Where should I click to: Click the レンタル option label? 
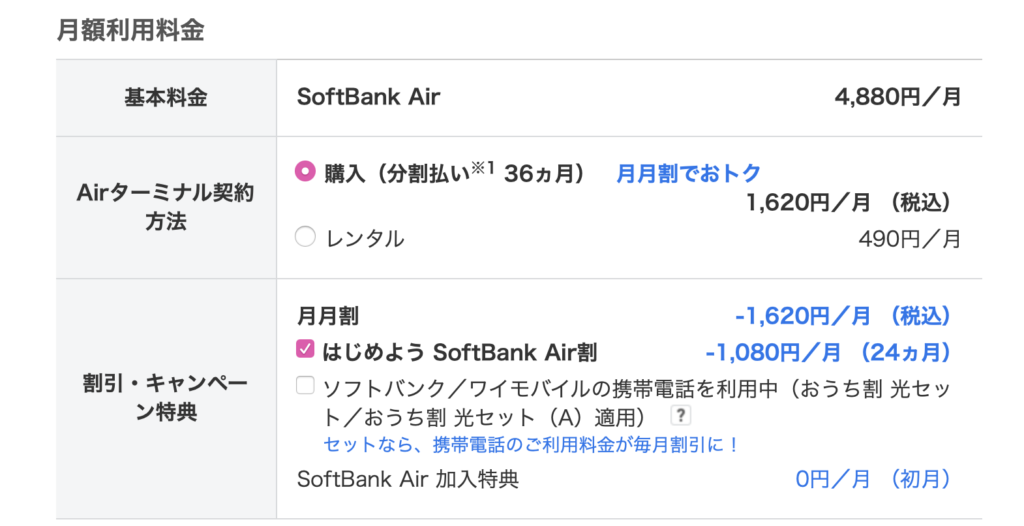pyautogui.click(x=365, y=238)
